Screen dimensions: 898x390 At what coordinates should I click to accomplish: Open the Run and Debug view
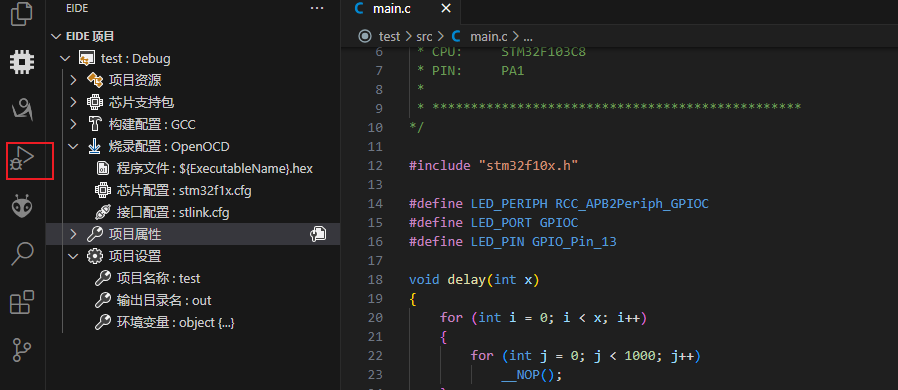click(23, 159)
